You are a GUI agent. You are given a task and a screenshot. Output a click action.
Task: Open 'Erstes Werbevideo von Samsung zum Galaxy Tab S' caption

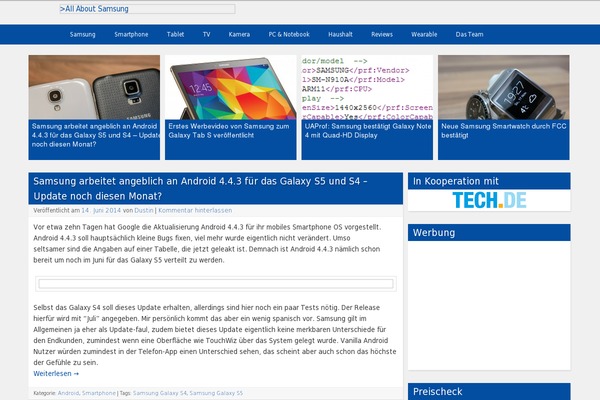(x=229, y=131)
